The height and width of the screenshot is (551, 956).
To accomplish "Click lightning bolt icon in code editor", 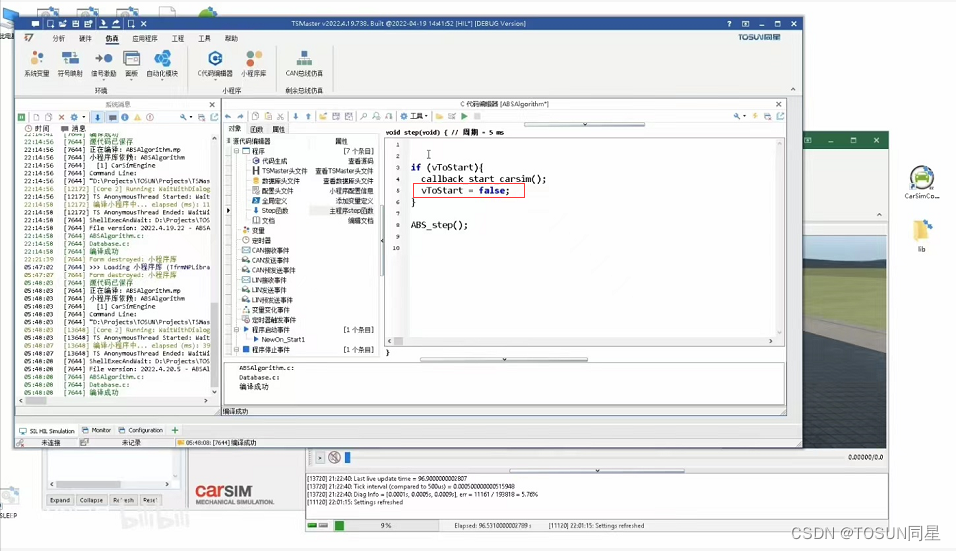I will [755, 116].
